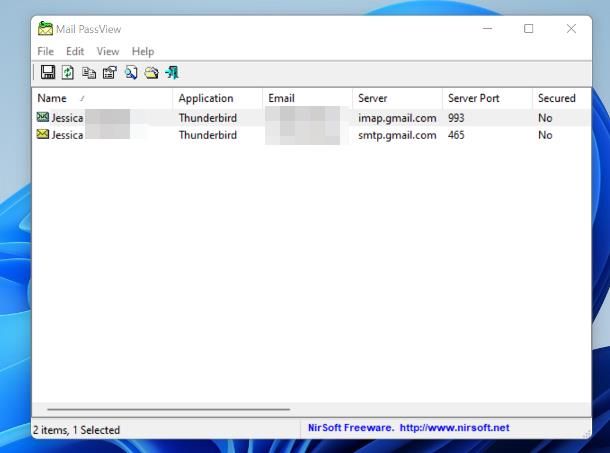Click the open folder toolbar icon
The width and height of the screenshot is (610, 453).
[x=151, y=73]
